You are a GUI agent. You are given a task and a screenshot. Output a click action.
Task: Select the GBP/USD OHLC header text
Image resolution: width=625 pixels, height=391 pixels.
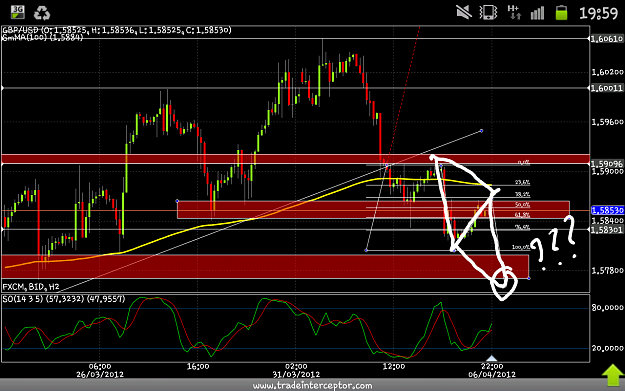coord(117,30)
